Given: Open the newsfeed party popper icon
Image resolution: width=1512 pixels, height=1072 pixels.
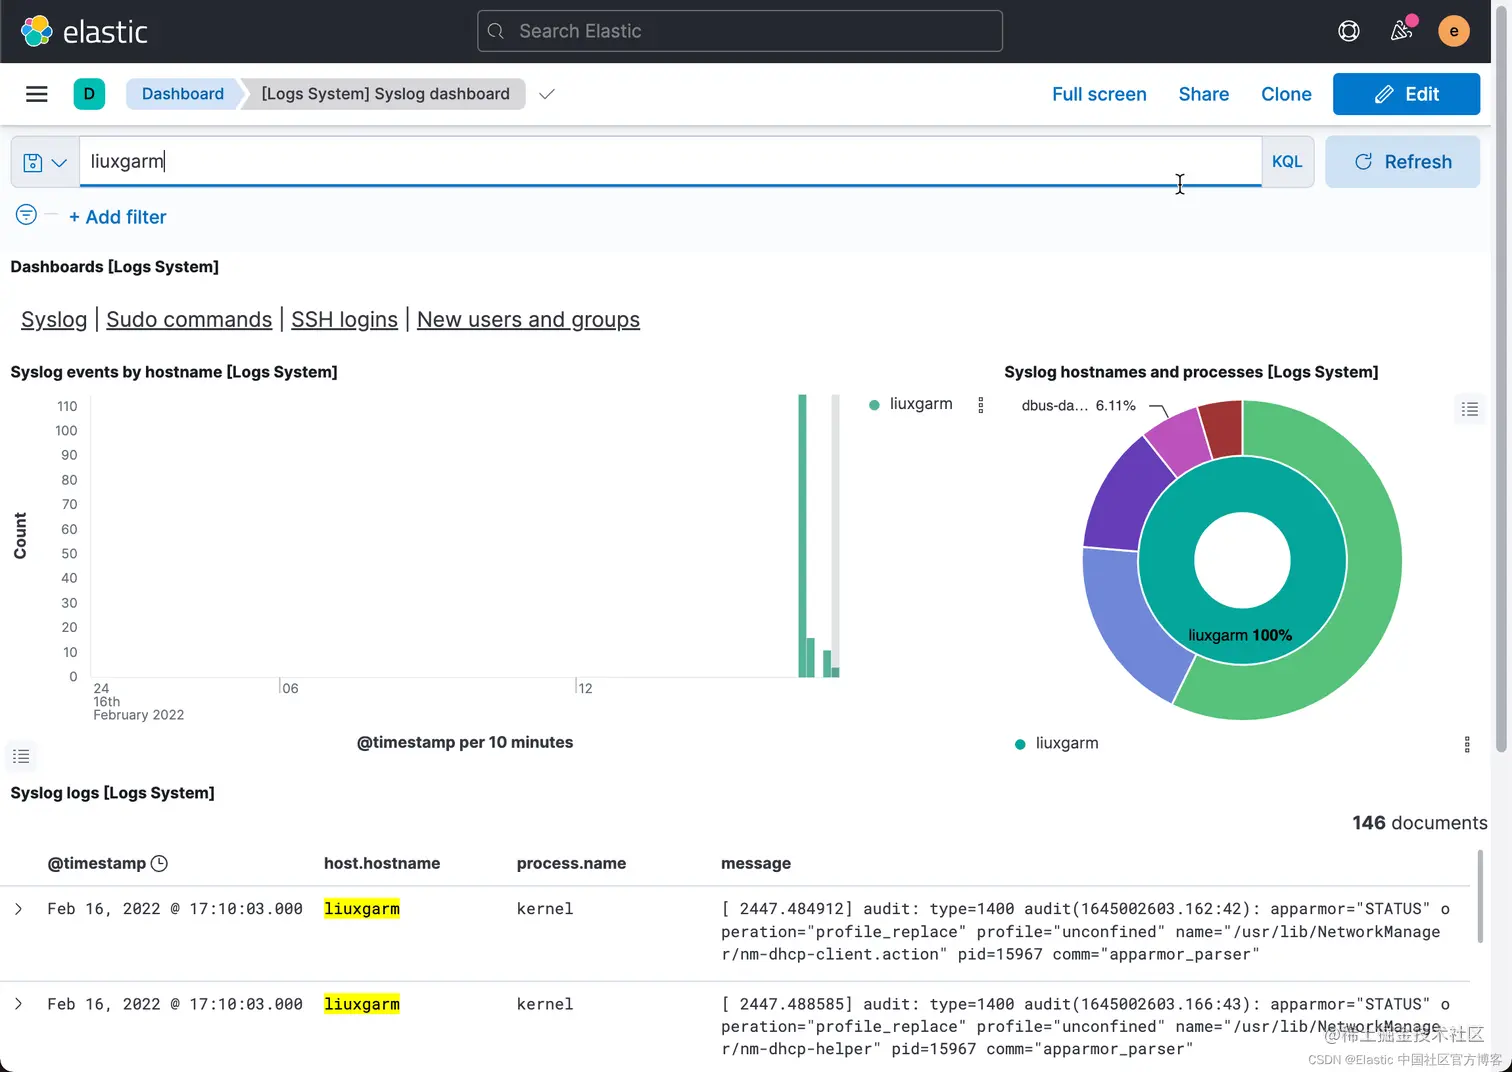Looking at the screenshot, I should (x=1401, y=31).
